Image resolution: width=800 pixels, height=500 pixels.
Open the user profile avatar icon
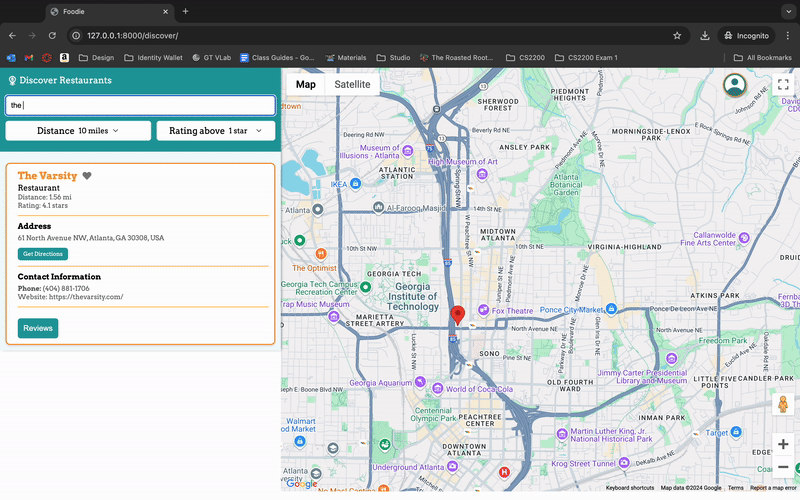click(x=735, y=85)
